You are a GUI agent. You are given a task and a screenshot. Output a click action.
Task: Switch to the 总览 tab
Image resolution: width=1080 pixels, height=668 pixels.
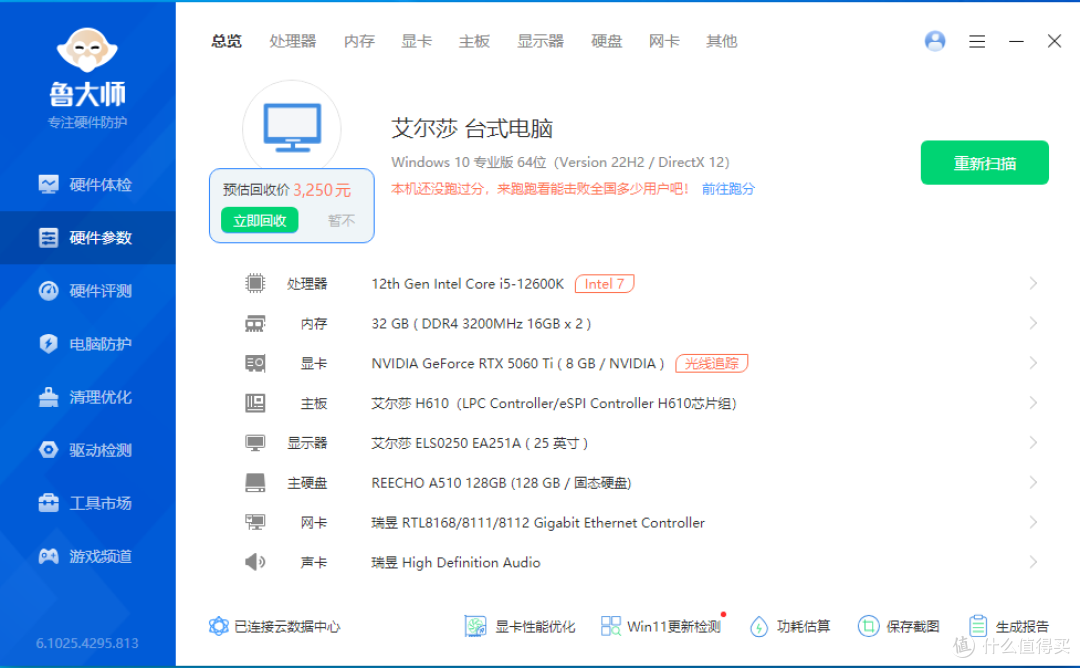(226, 41)
